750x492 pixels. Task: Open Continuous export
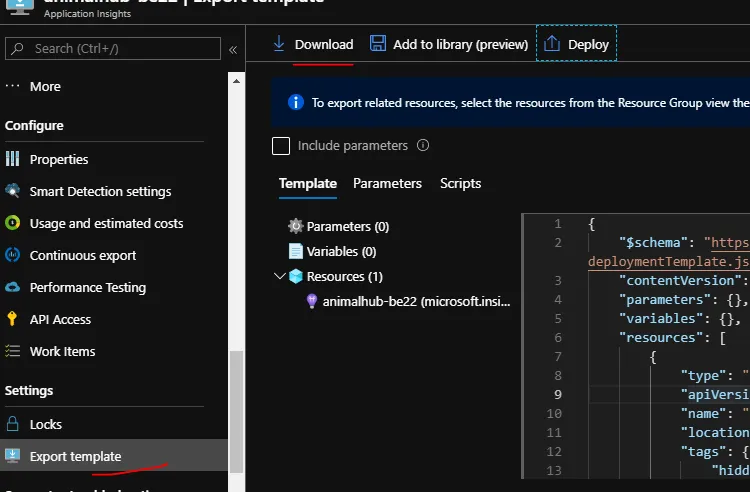[x=83, y=255]
